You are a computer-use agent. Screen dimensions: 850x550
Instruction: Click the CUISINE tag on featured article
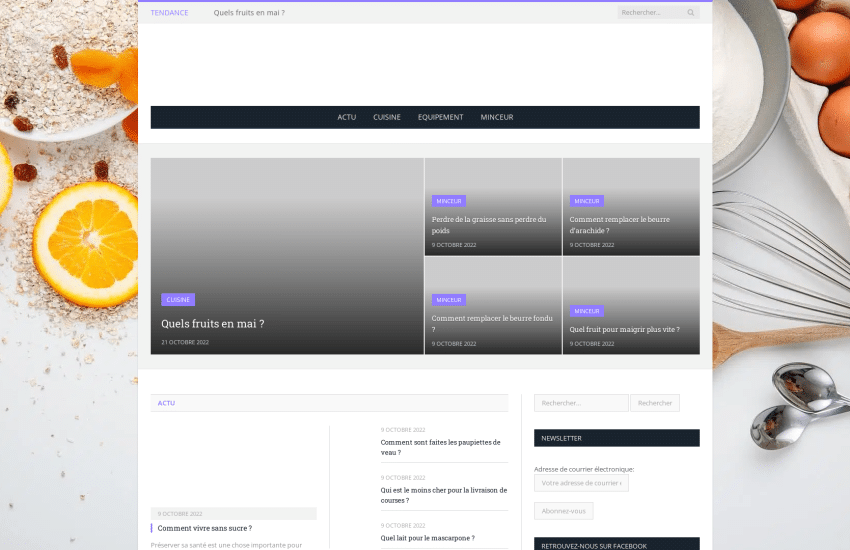[178, 299]
